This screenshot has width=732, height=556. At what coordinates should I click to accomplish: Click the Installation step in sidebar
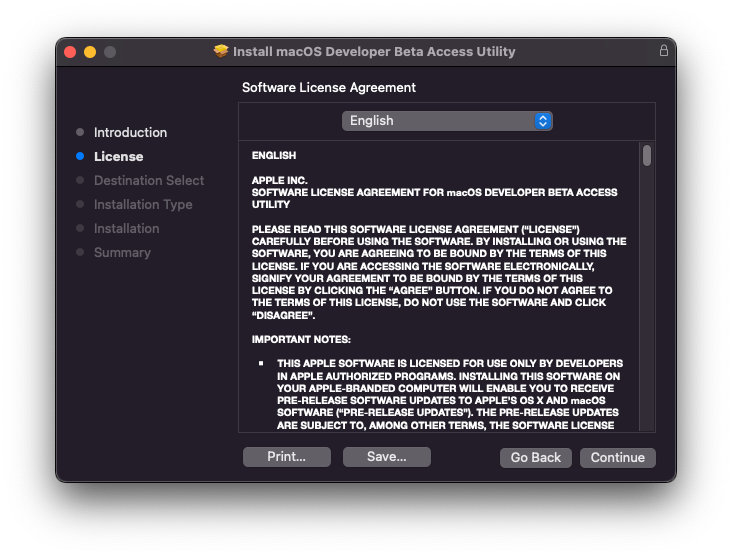(x=127, y=228)
